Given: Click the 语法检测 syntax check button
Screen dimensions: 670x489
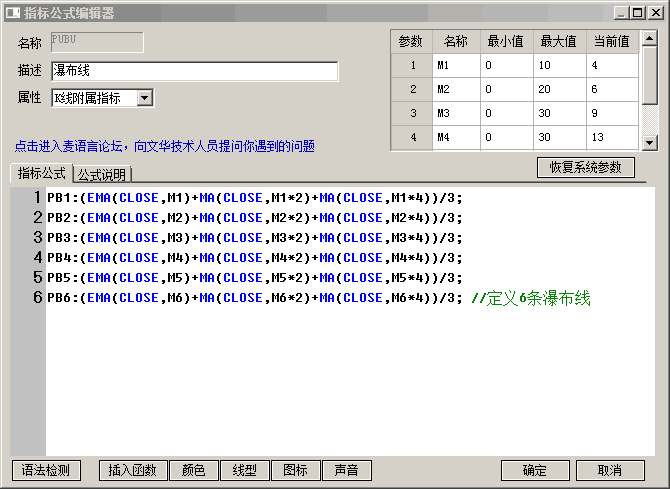Looking at the screenshot, I should [46, 470].
